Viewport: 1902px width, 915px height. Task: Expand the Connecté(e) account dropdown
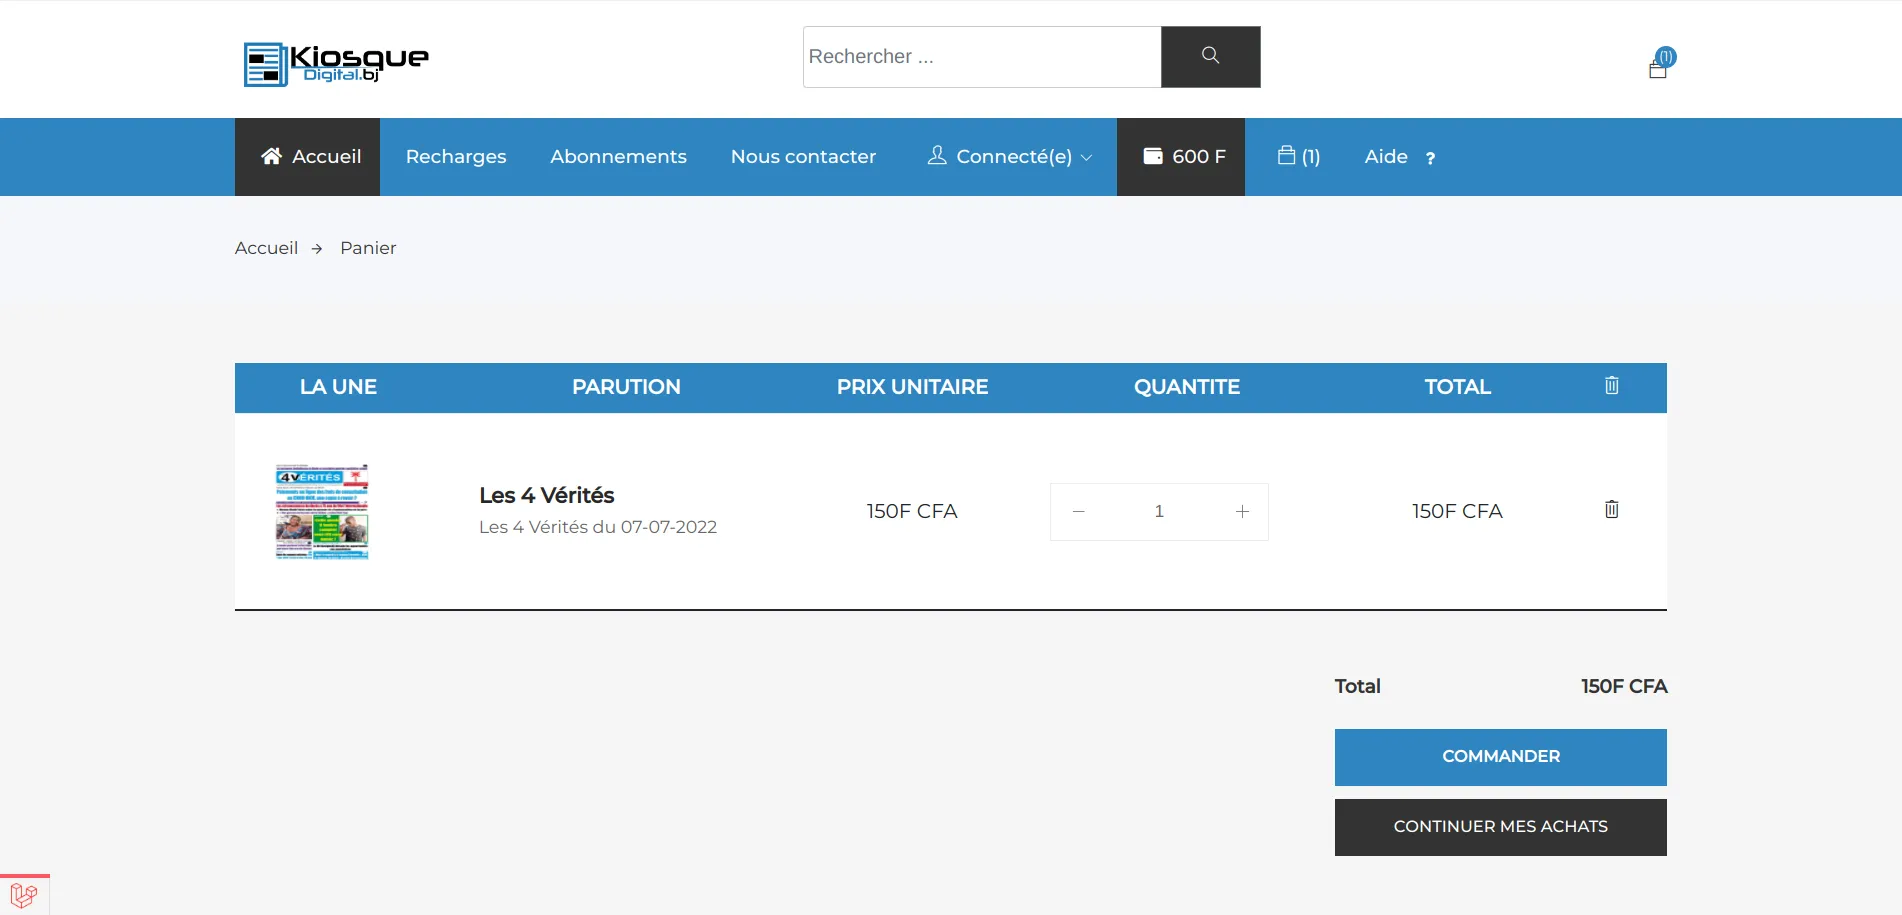(x=1010, y=157)
